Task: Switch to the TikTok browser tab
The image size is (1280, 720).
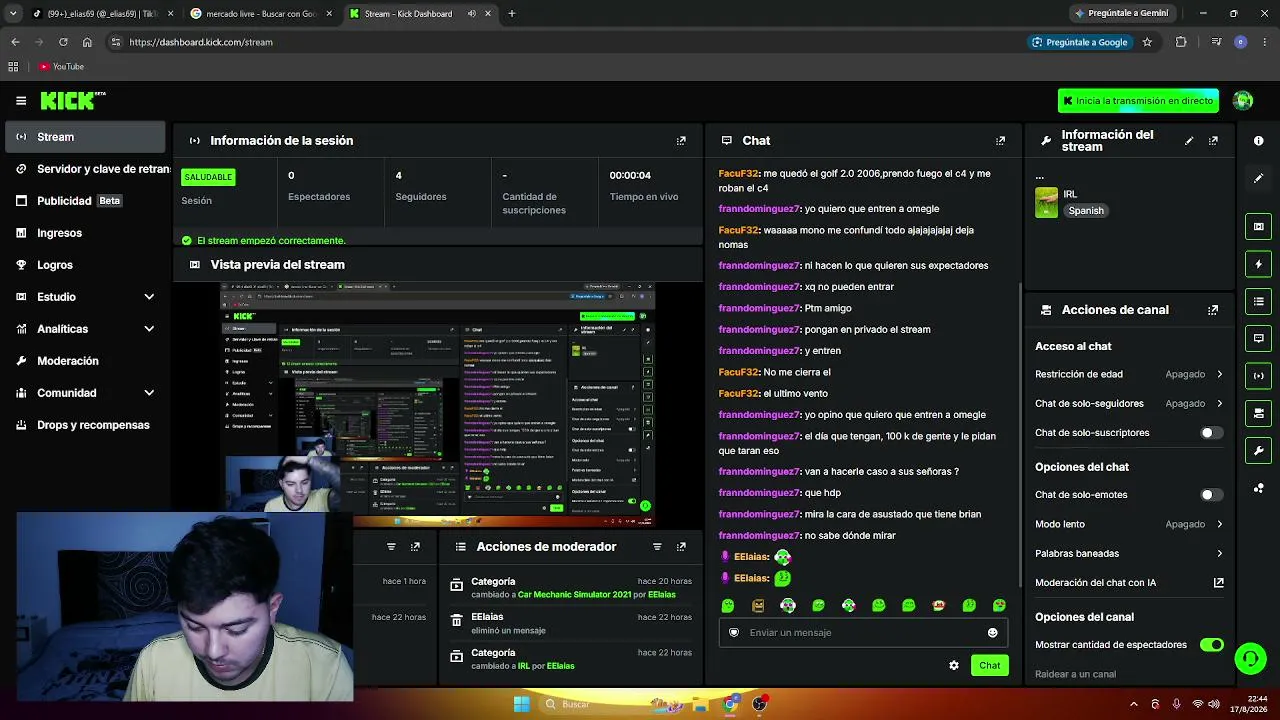Action: (x=103, y=14)
